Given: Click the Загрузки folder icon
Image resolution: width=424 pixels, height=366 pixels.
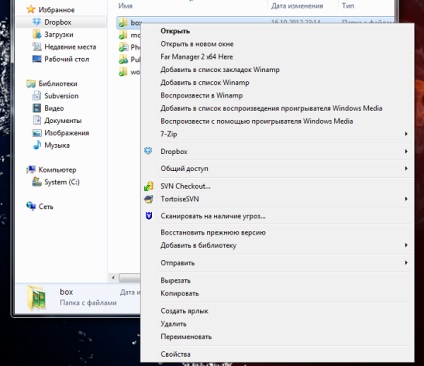Looking at the screenshot, I should click(x=36, y=34).
